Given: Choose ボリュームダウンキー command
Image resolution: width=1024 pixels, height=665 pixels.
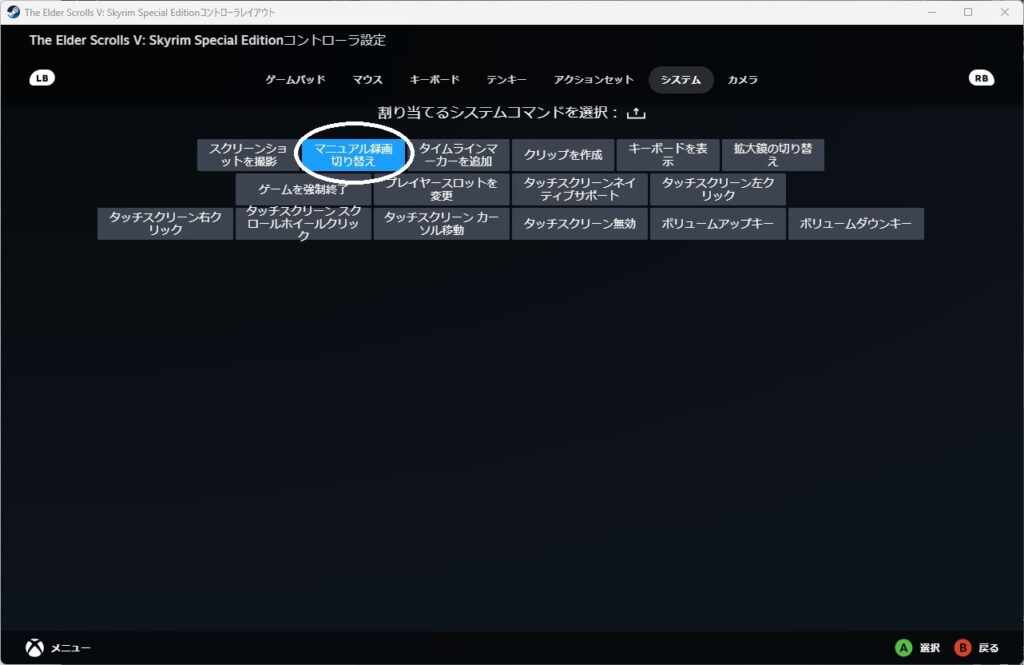Looking at the screenshot, I should [856, 224].
